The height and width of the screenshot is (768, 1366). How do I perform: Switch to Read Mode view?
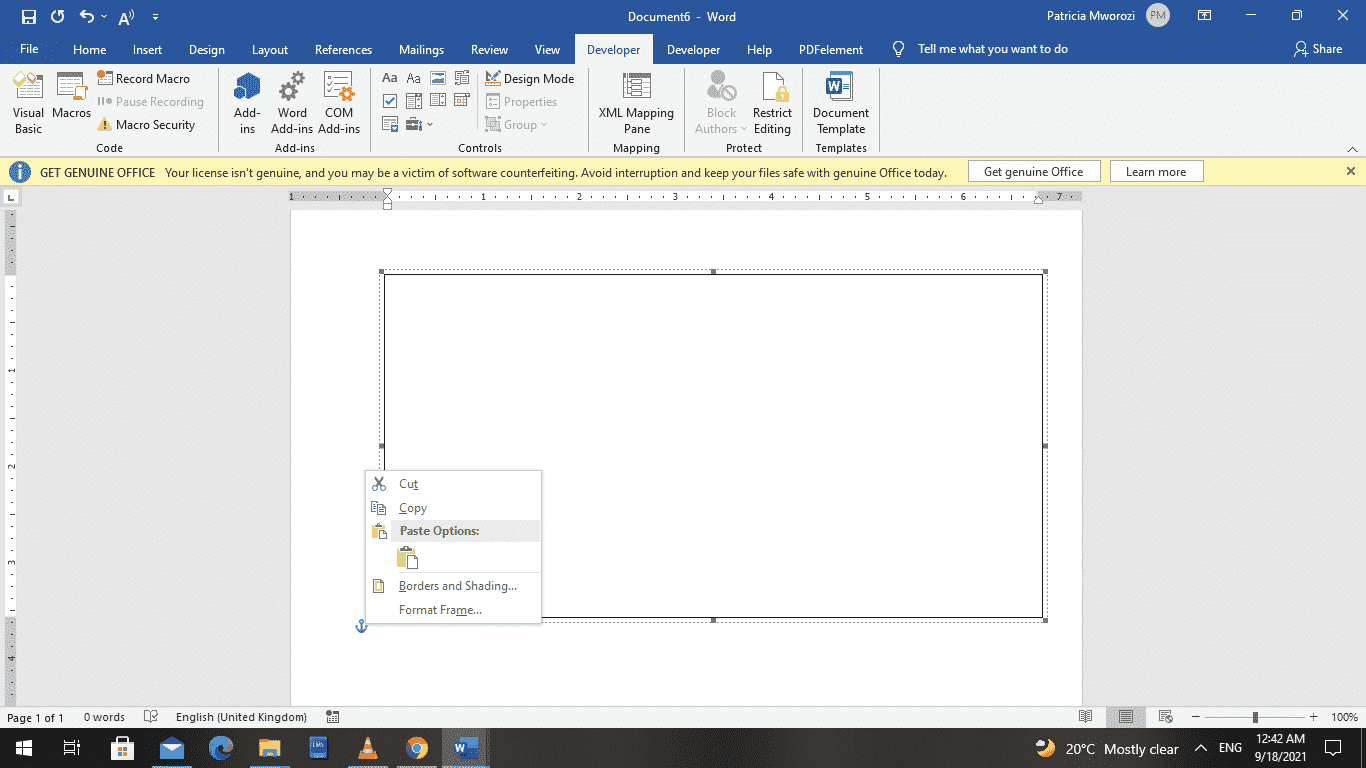tap(1085, 717)
